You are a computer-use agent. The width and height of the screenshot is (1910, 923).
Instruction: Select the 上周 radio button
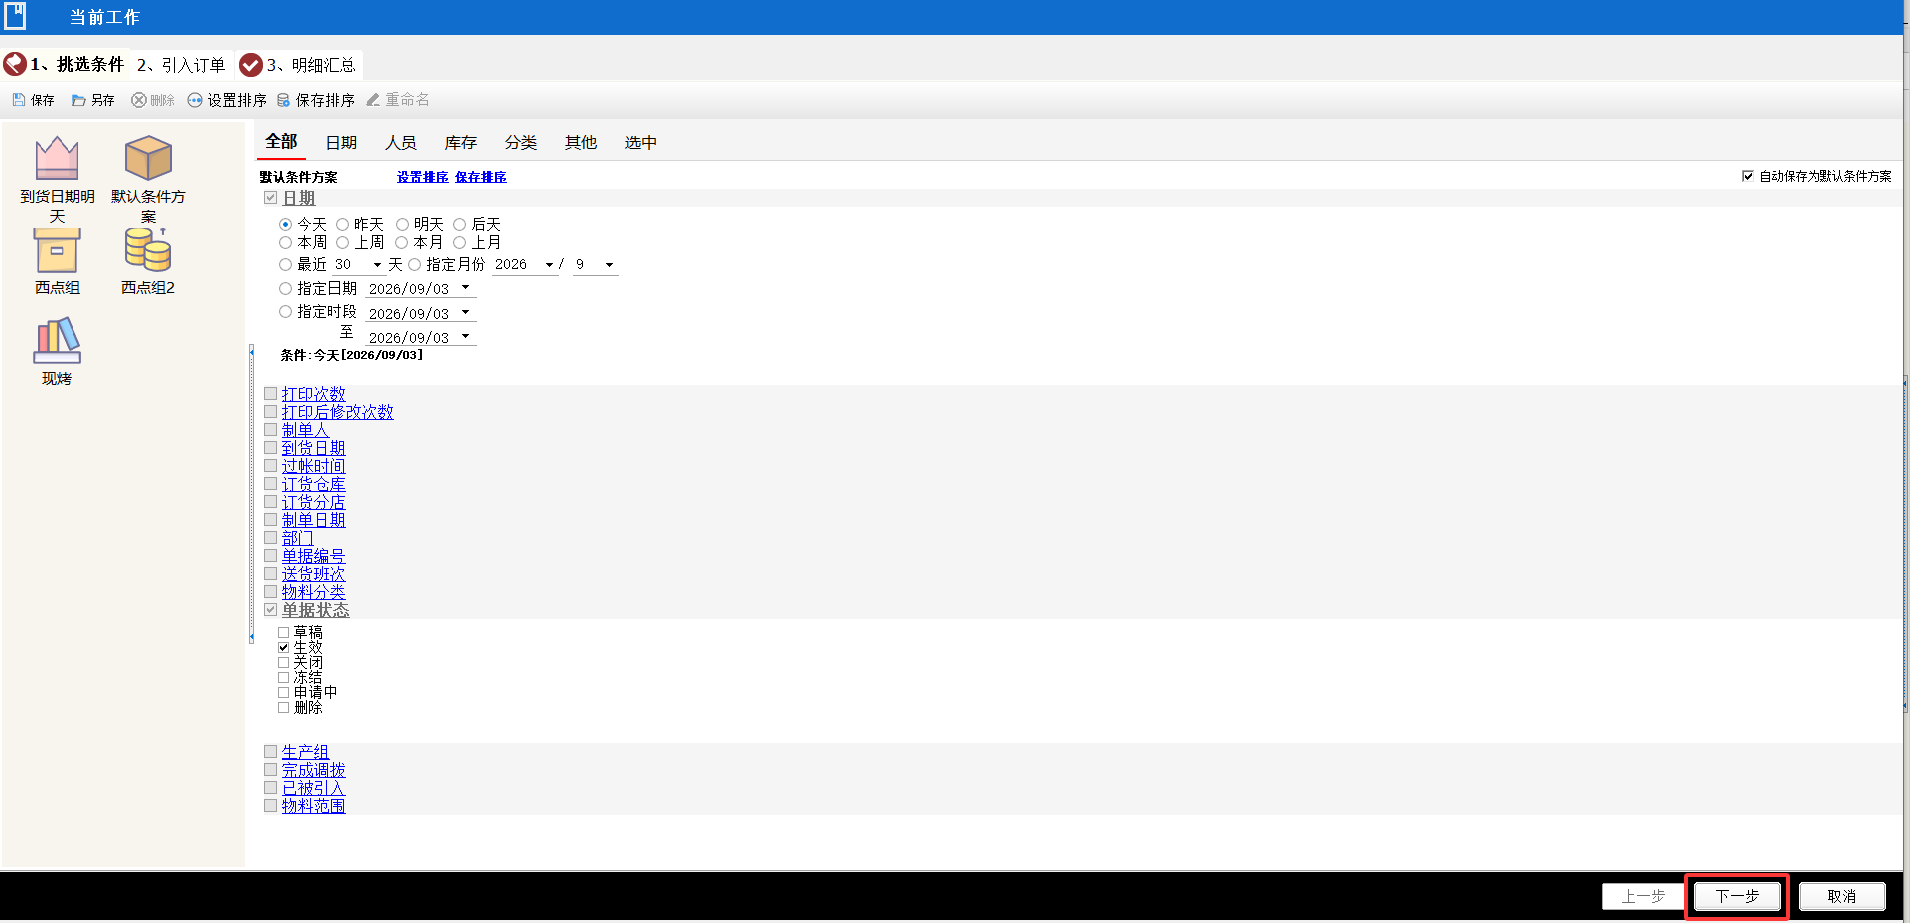pos(342,242)
